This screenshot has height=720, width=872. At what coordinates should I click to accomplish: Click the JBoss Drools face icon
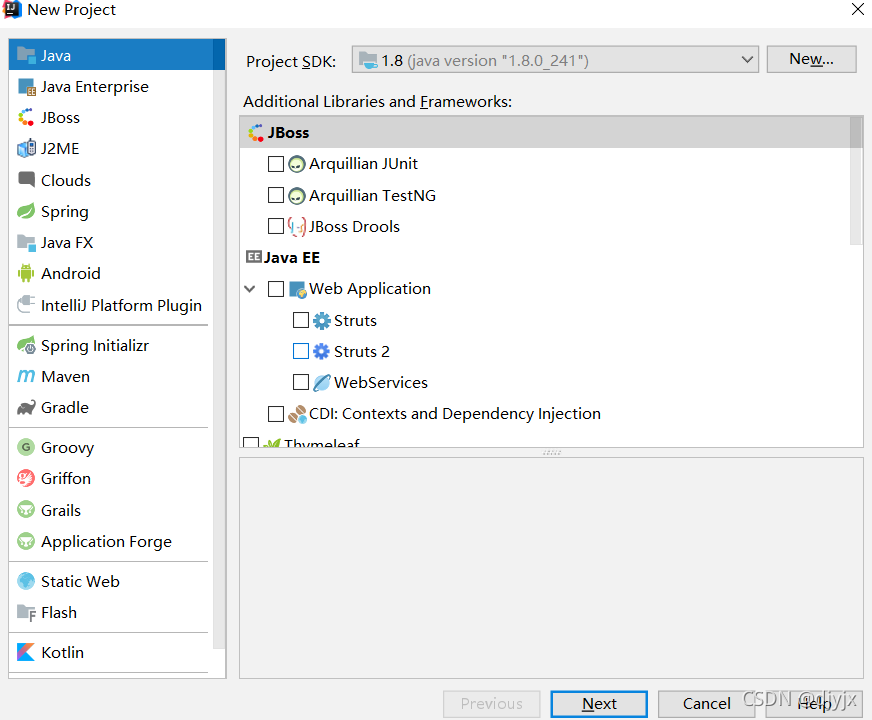(297, 227)
